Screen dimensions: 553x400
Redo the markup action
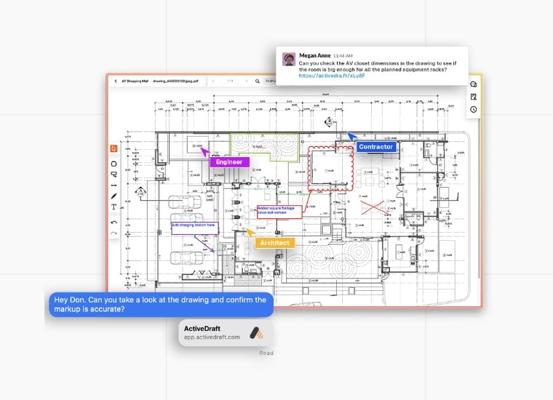pyautogui.click(x=114, y=233)
